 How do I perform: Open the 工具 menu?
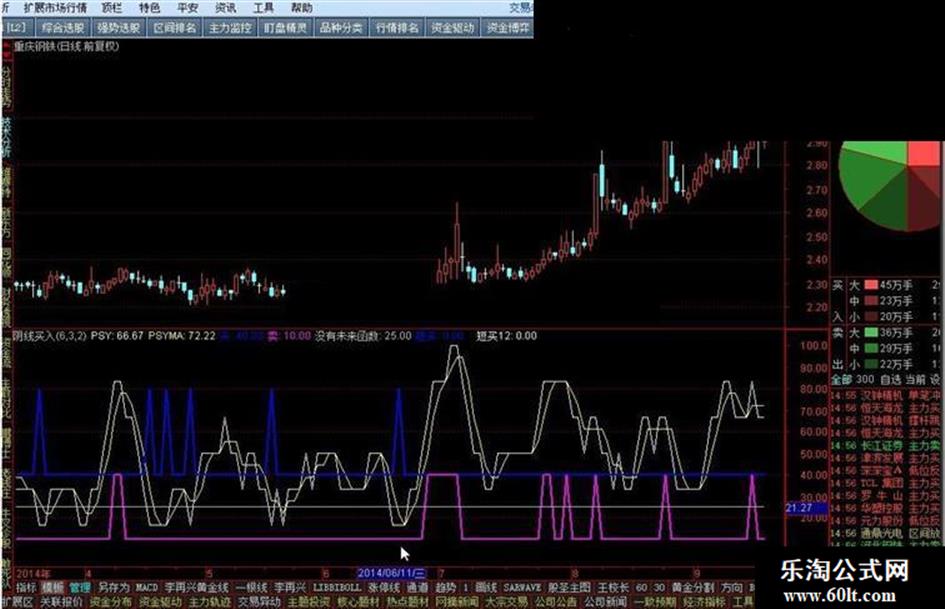click(x=263, y=8)
